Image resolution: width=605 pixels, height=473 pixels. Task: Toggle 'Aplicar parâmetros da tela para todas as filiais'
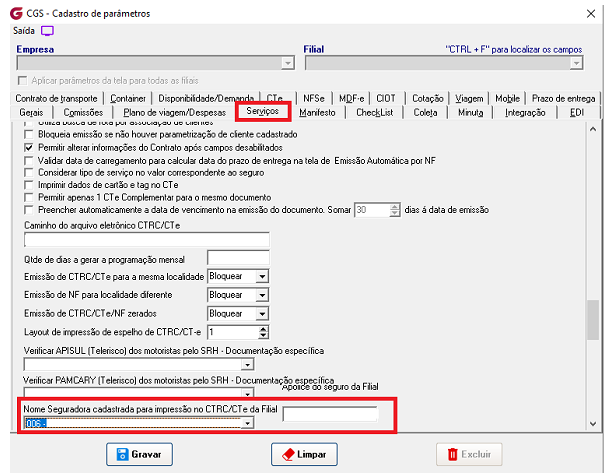23,81
